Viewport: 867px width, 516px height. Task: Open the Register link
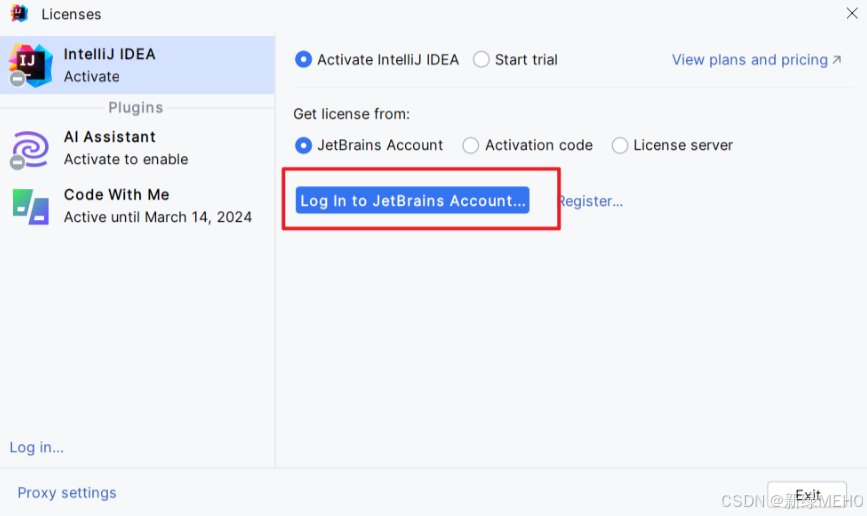pyautogui.click(x=590, y=201)
